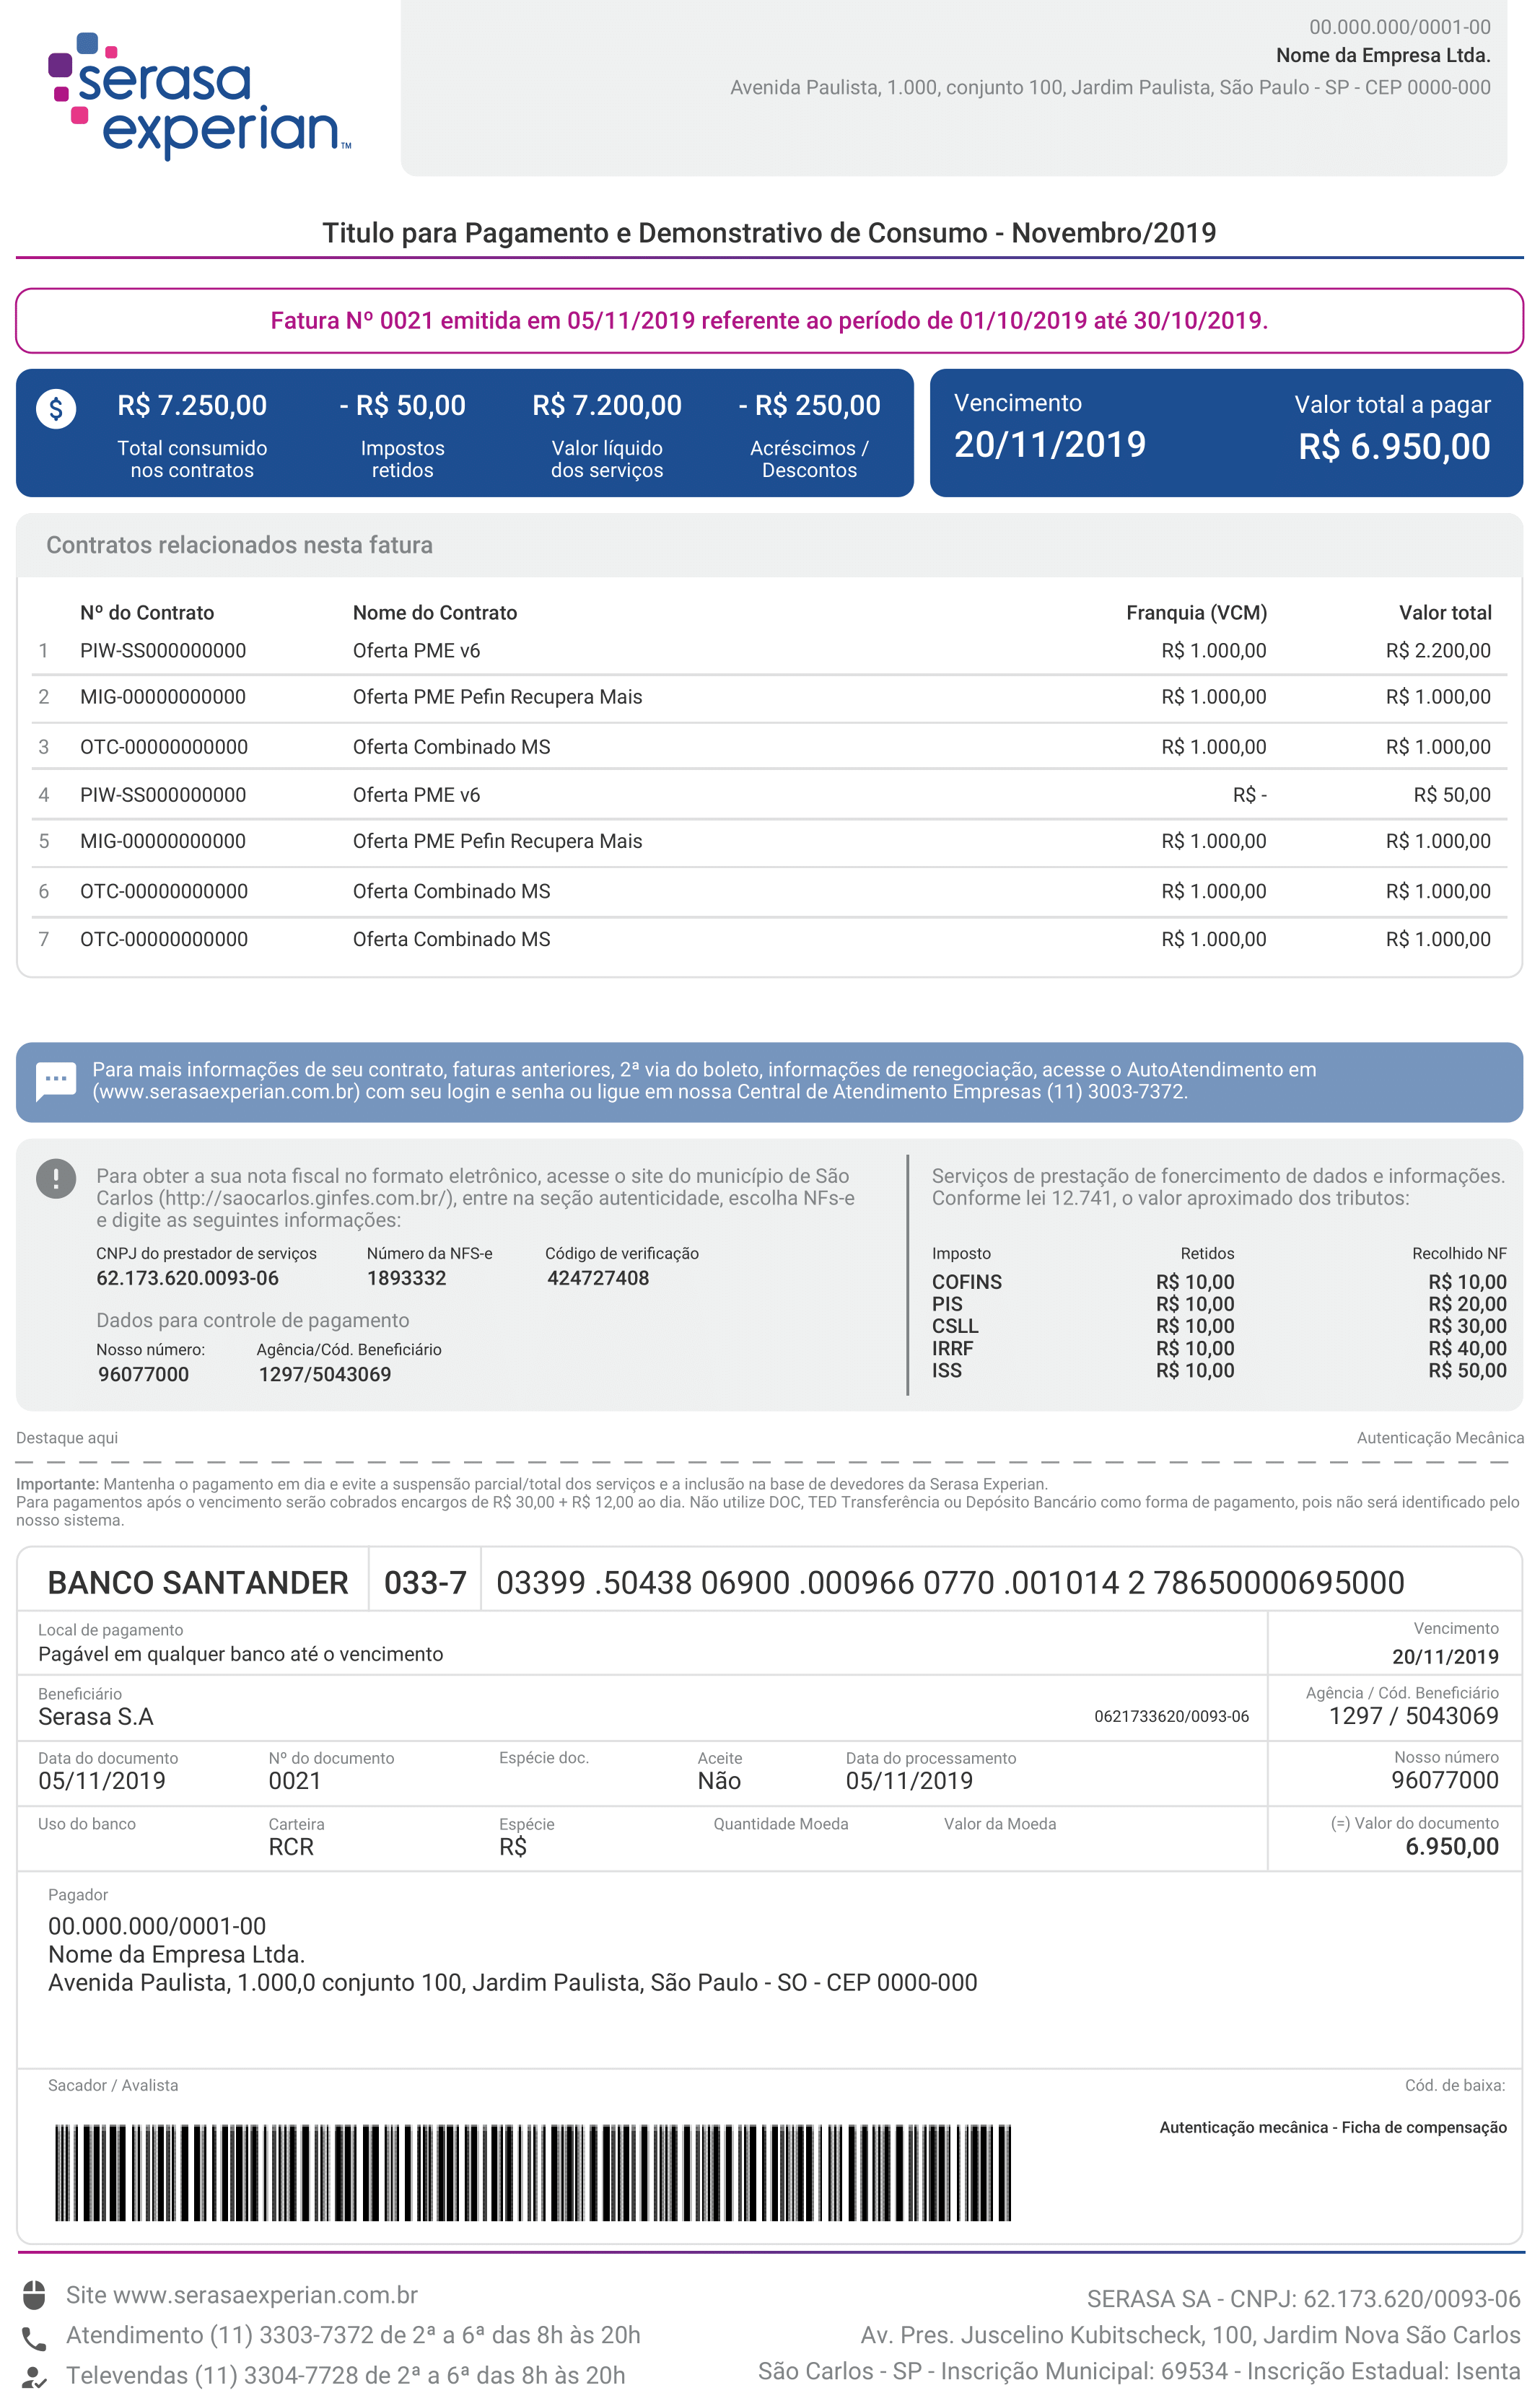Click Valor do documento 6.950,00
Image resolution: width=1540 pixels, height=2406 pixels.
[1452, 1847]
